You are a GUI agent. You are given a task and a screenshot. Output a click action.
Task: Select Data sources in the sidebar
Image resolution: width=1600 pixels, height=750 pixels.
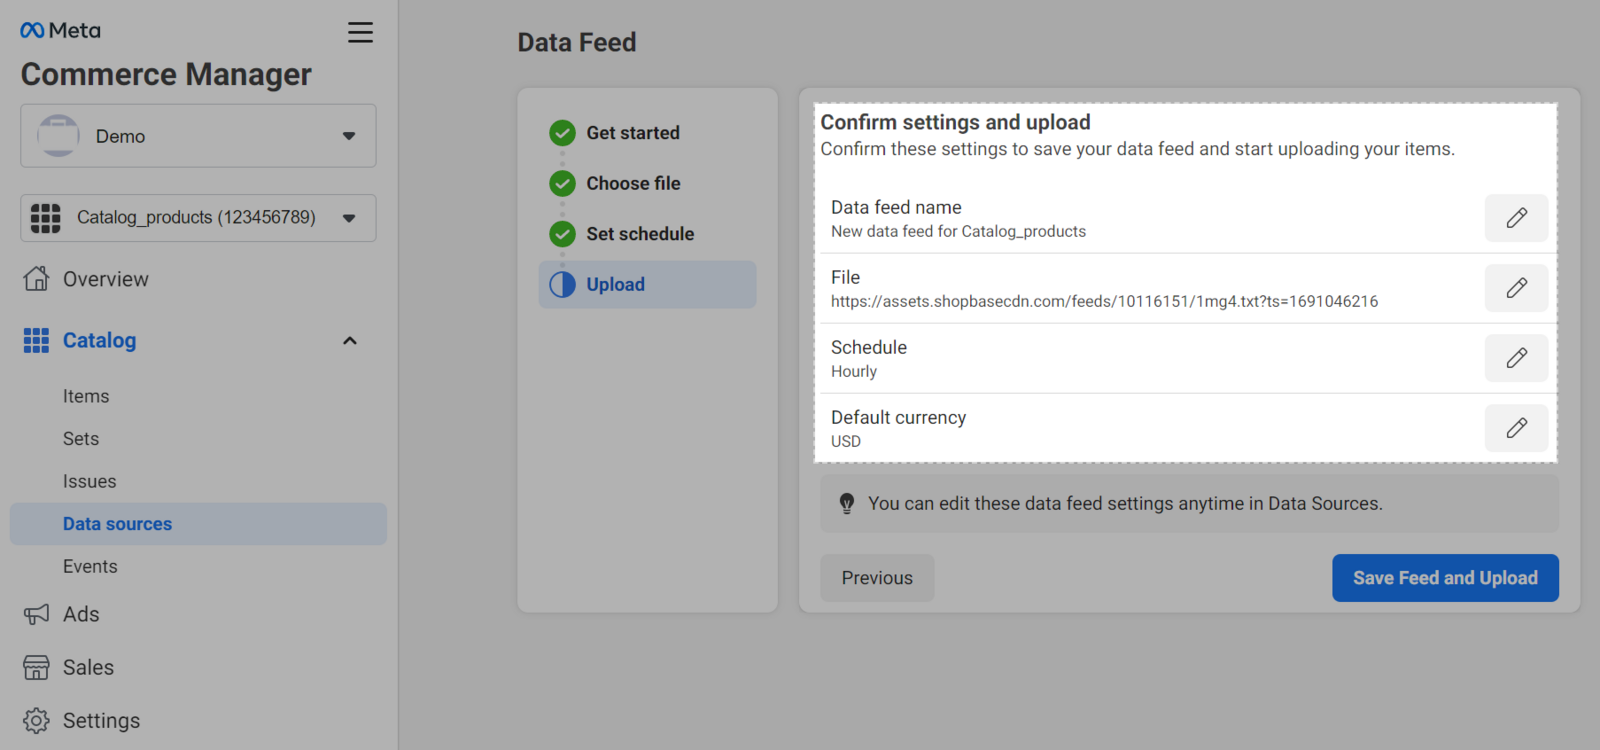click(198, 524)
